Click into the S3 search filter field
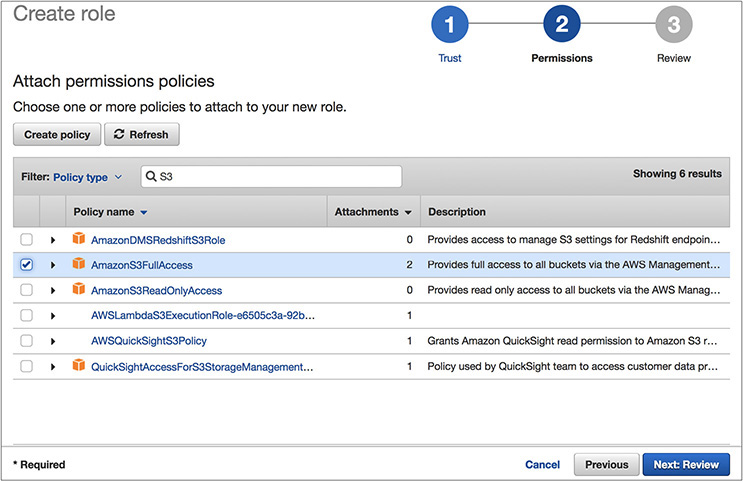This screenshot has width=743, height=482. (275, 177)
